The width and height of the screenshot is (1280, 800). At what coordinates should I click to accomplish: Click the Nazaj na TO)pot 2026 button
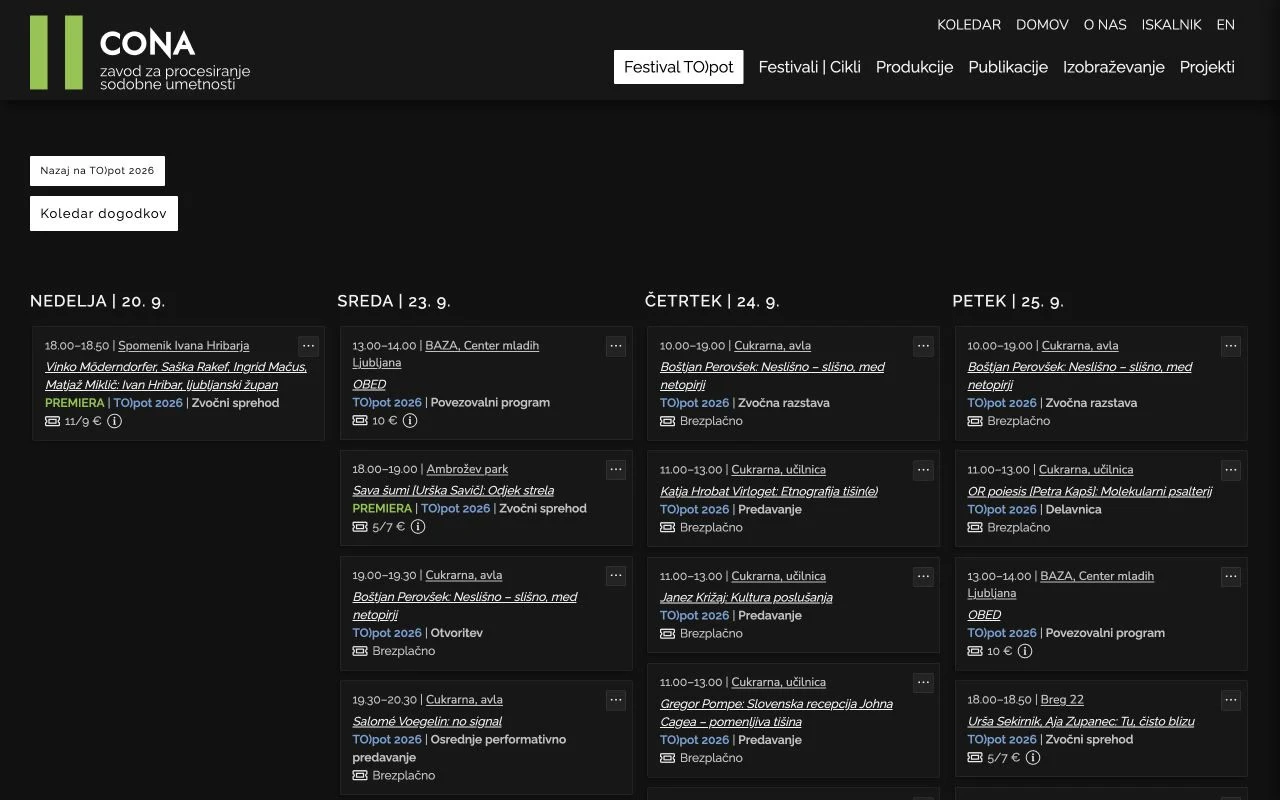[x=98, y=171]
